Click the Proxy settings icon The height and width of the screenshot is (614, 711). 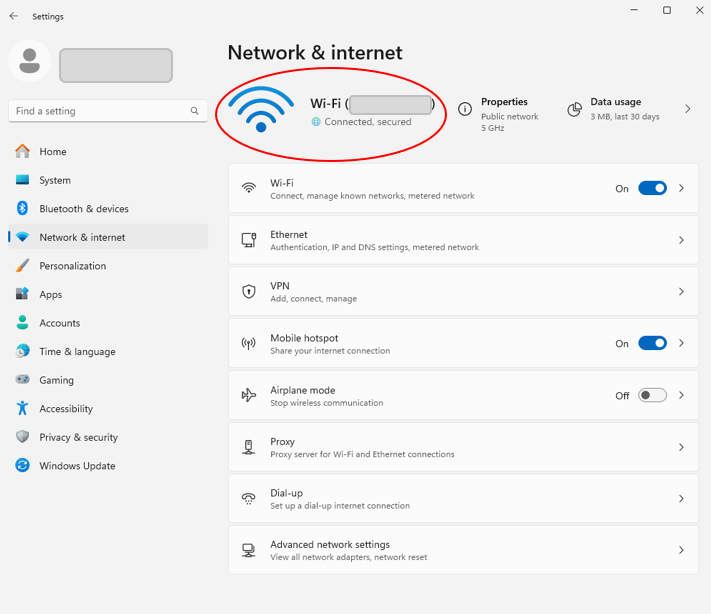(249, 447)
